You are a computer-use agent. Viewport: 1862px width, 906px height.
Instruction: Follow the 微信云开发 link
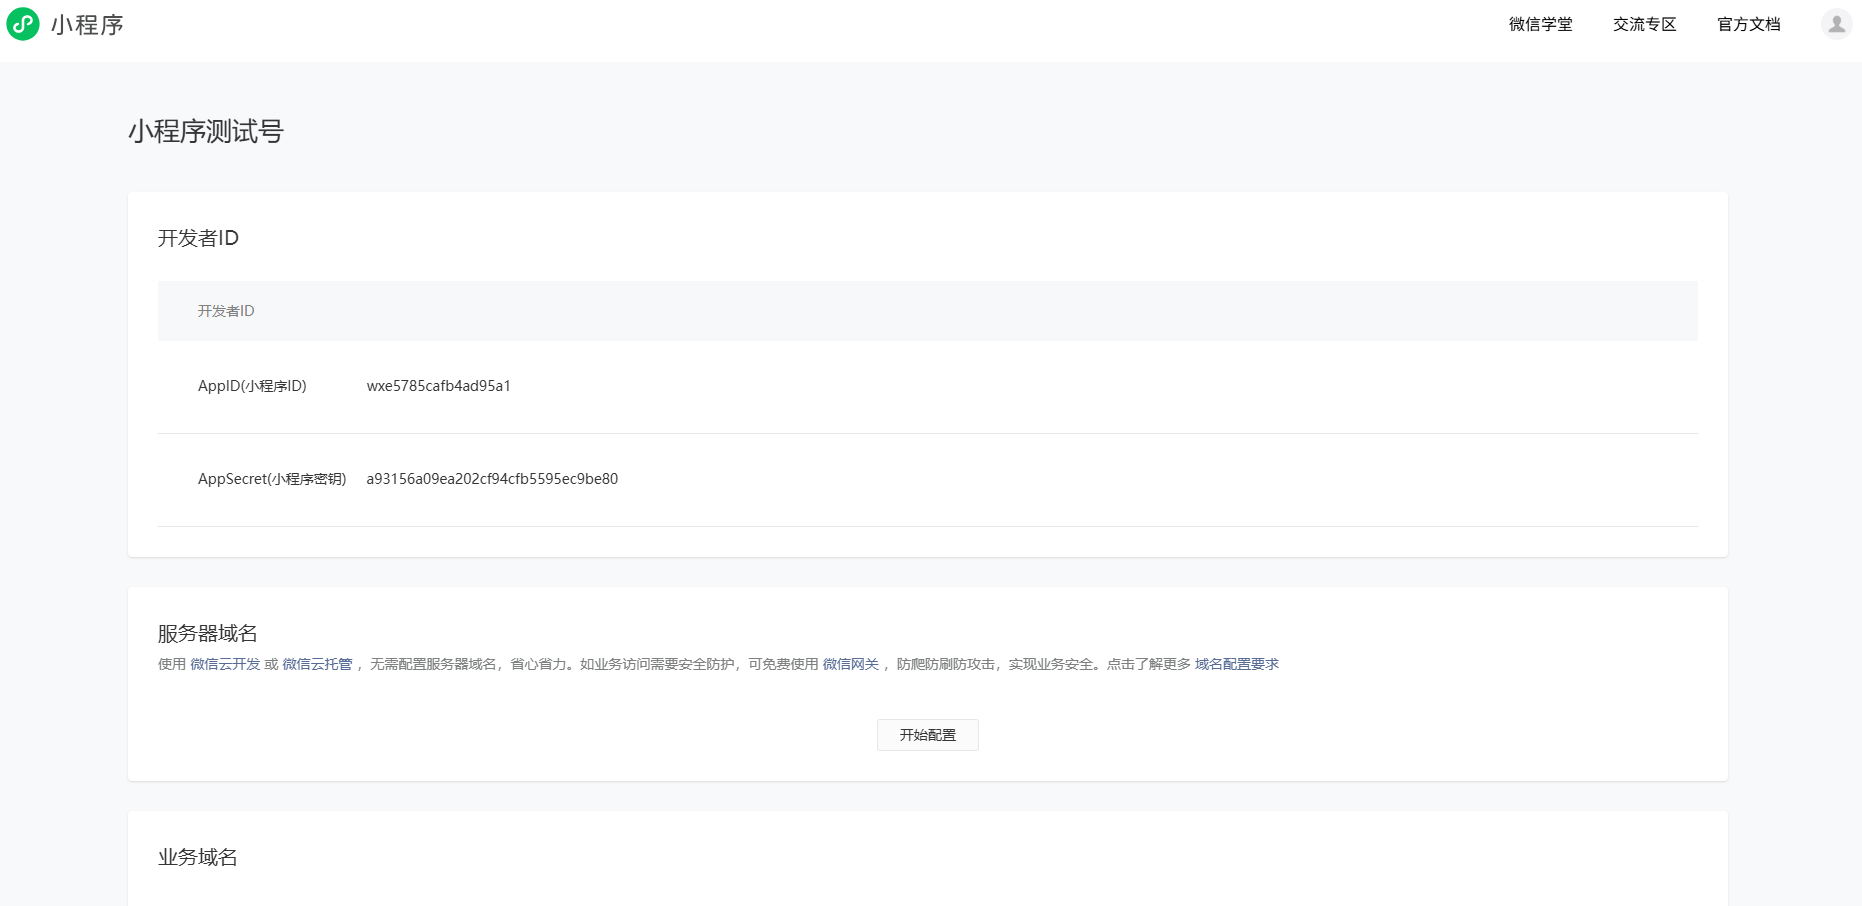(225, 664)
